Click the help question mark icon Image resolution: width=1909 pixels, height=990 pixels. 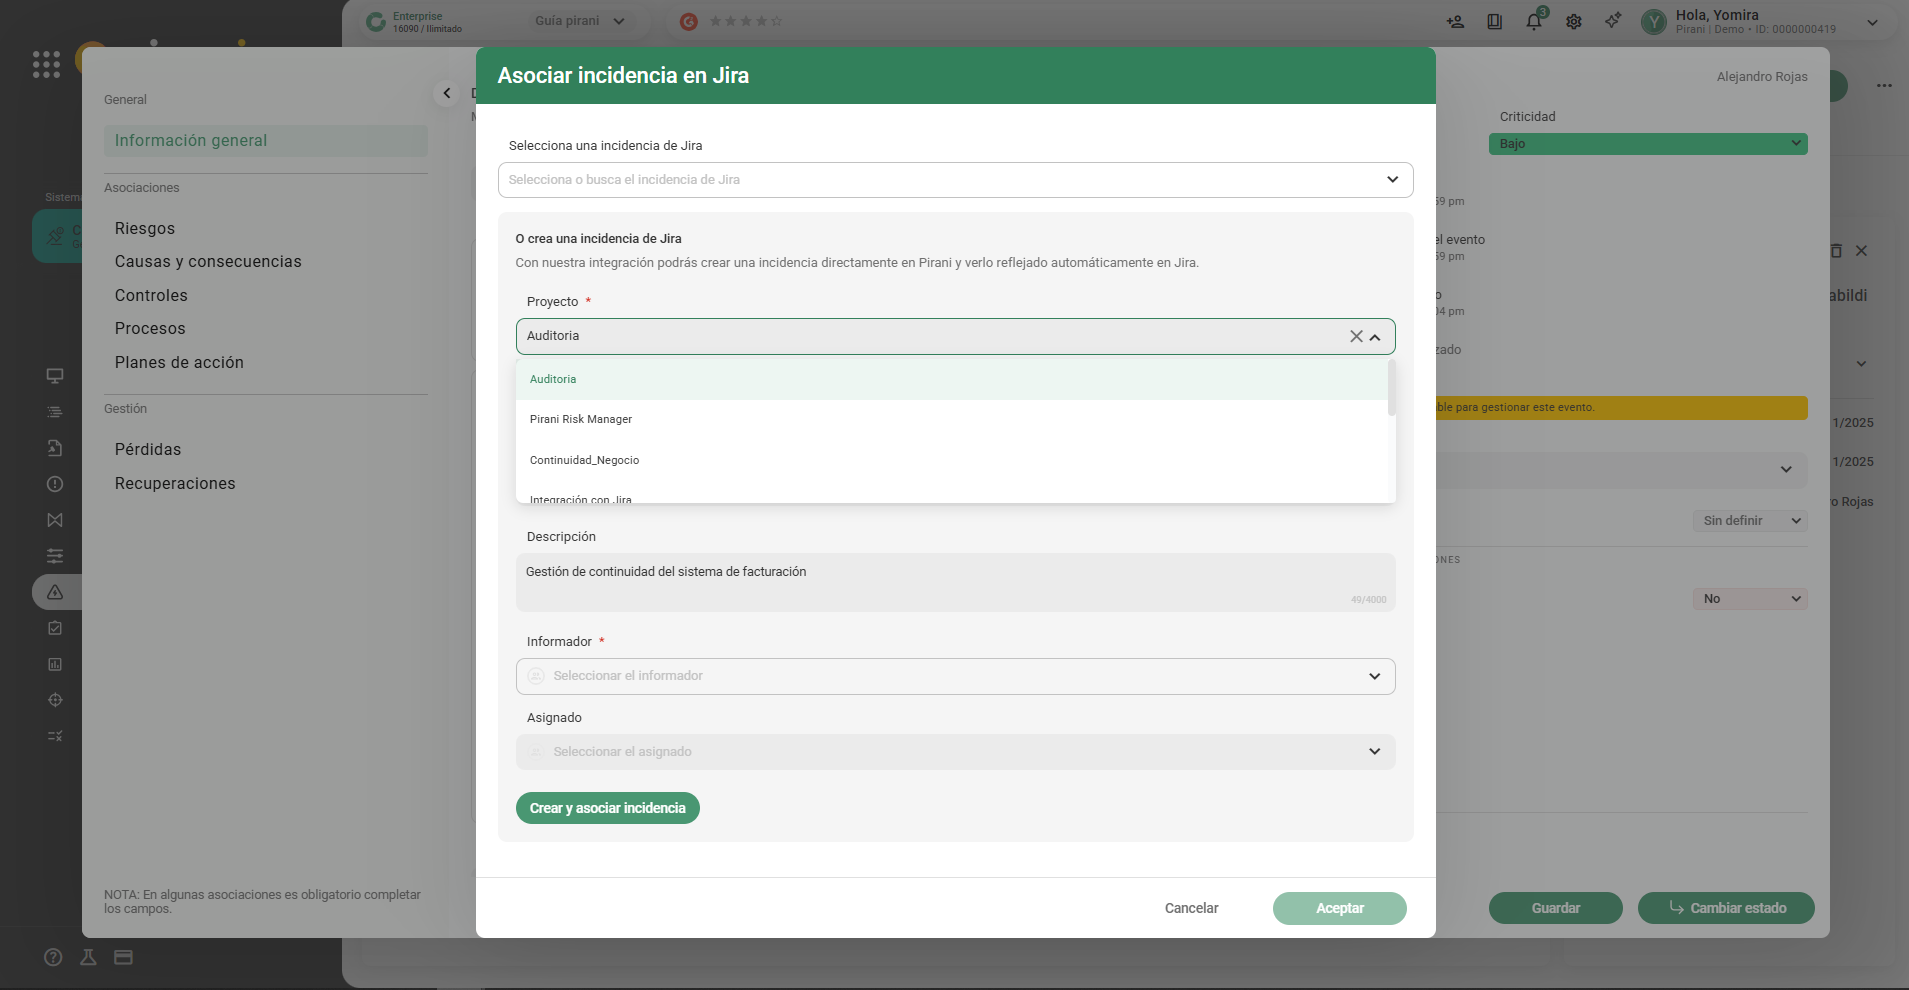pyautogui.click(x=54, y=957)
